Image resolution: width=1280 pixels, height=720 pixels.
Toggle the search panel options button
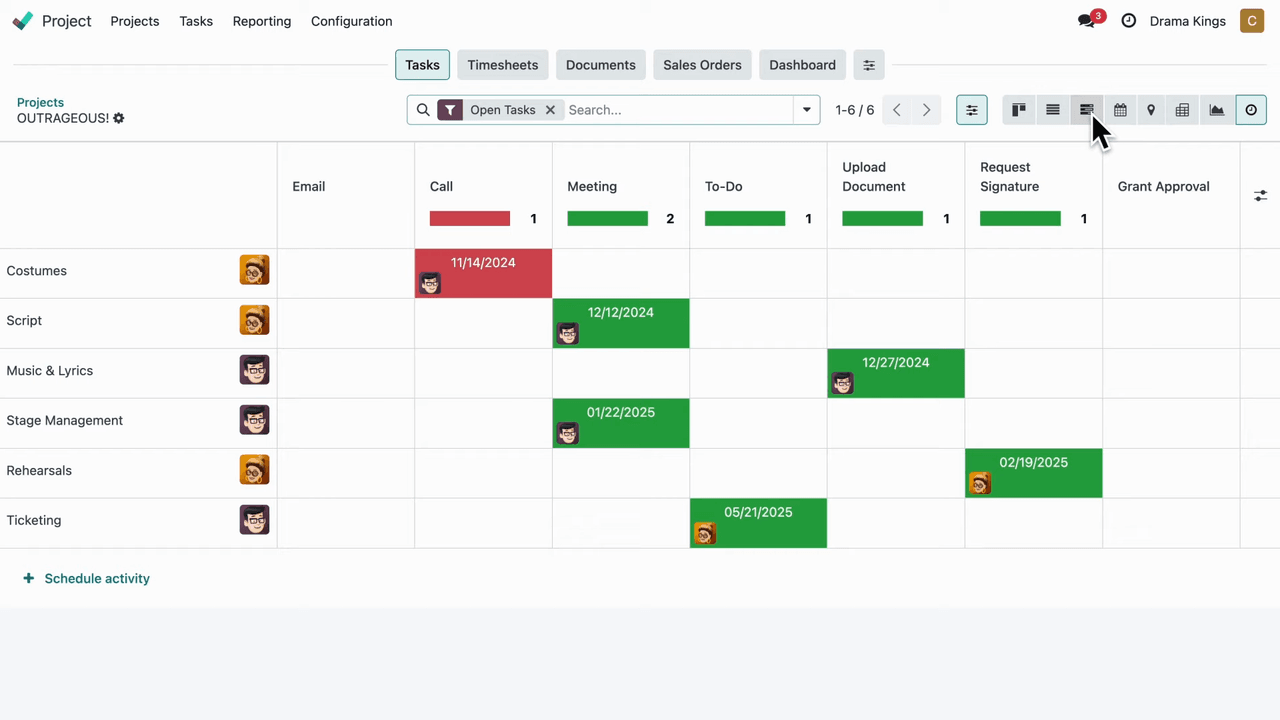pyautogui.click(x=971, y=110)
